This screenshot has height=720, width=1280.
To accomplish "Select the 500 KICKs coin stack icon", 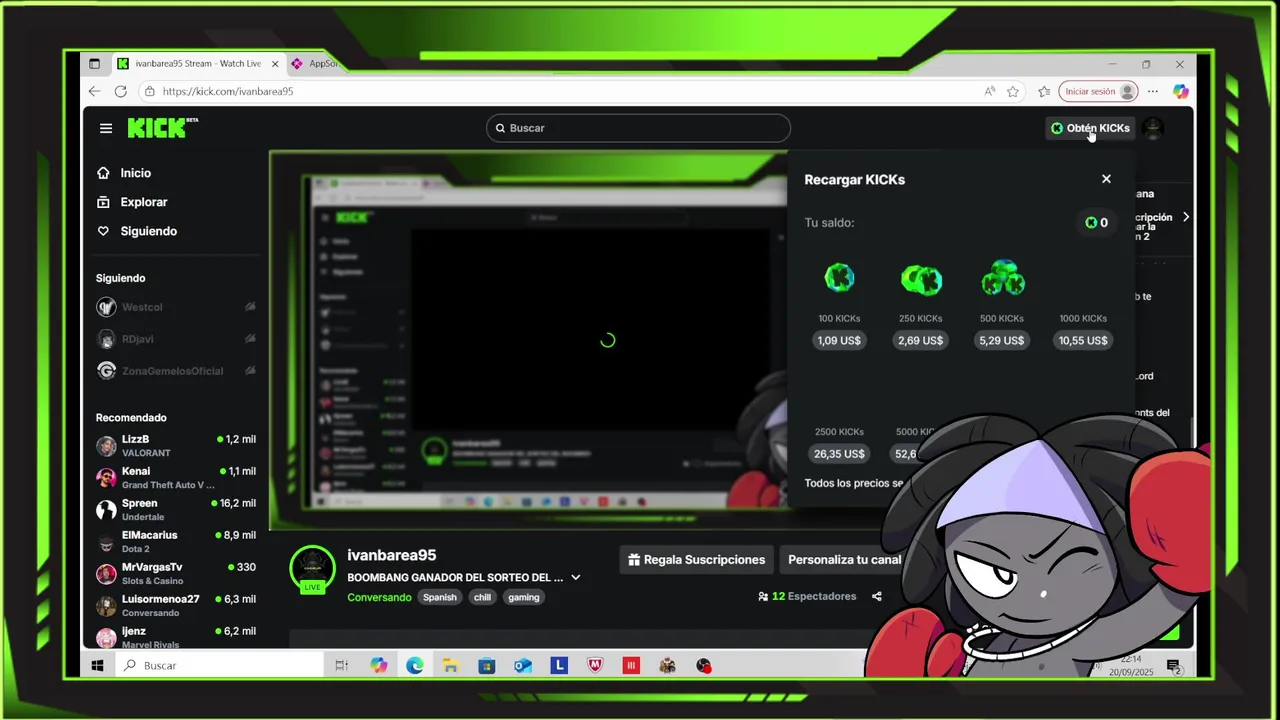I will [1002, 278].
